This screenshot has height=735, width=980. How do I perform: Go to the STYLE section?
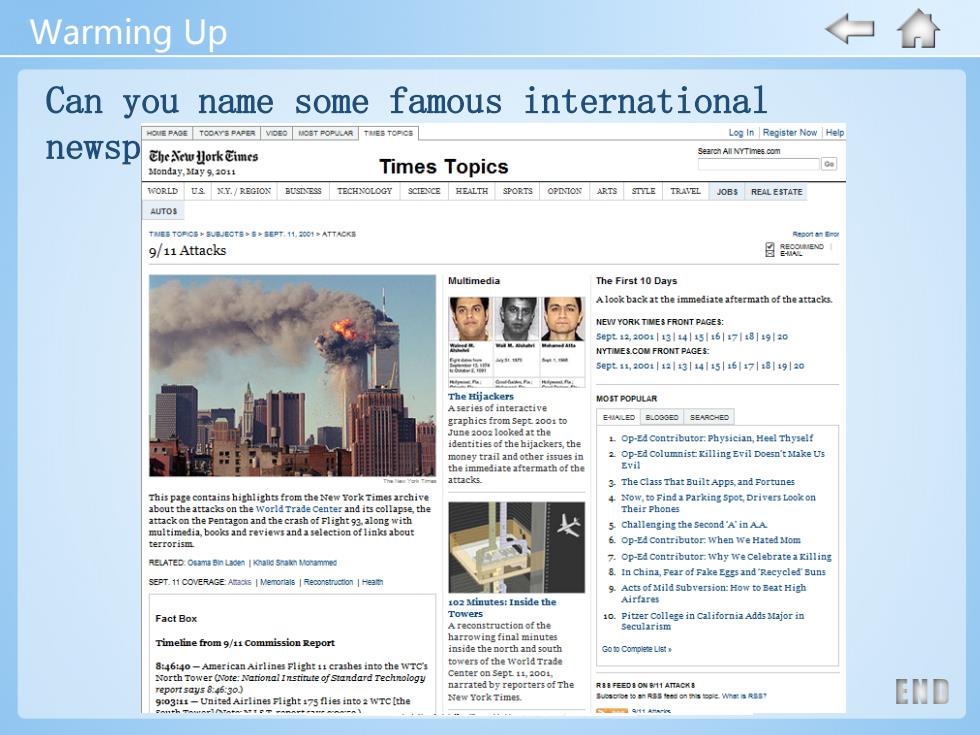643,191
